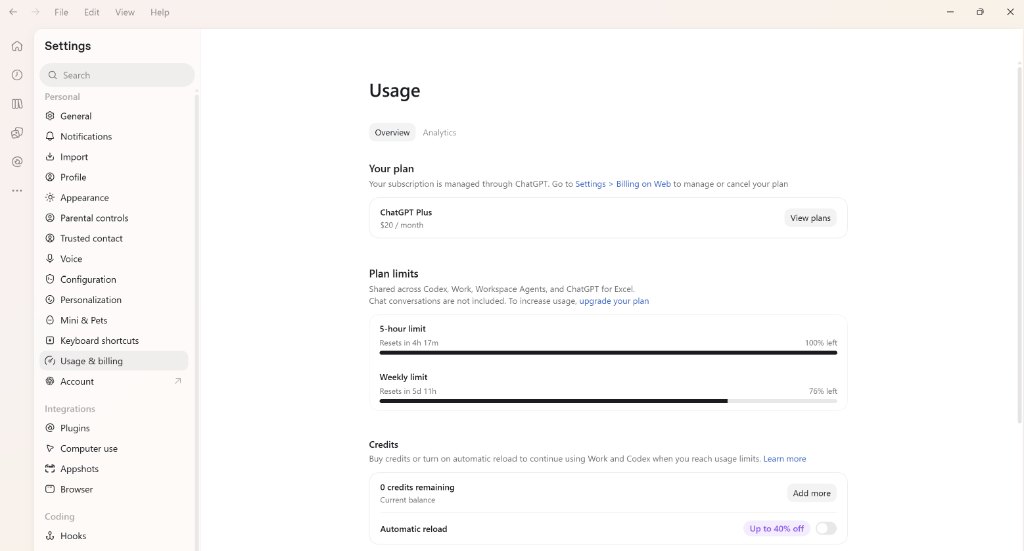
Task: Open the Edit menu
Action: pos(92,12)
